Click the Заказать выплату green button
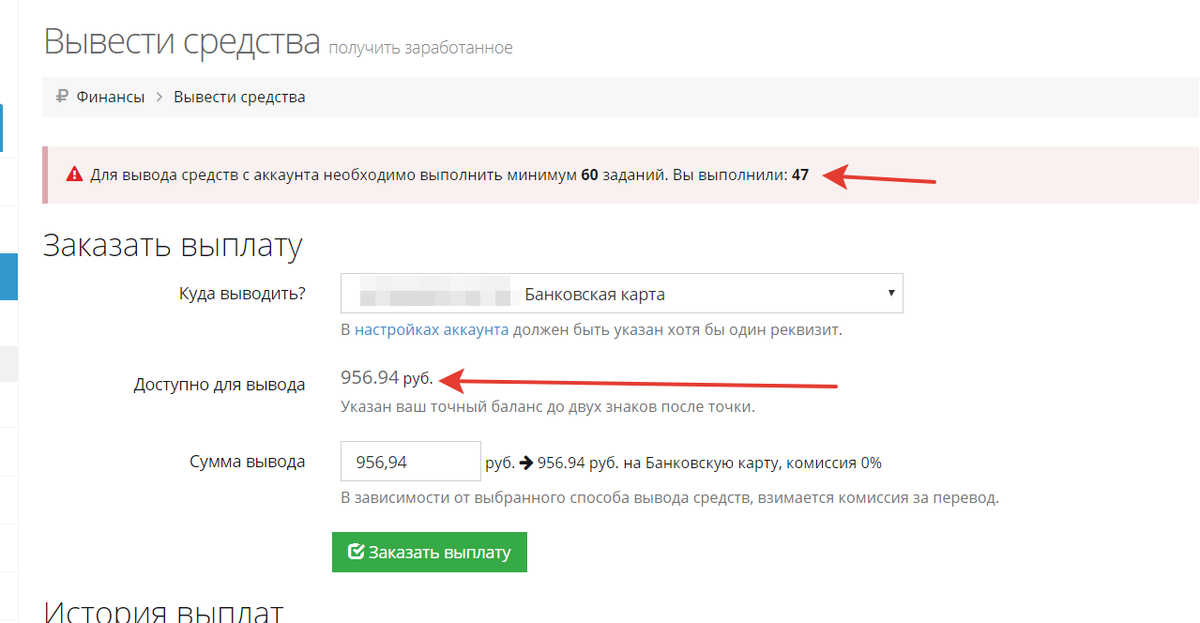 [x=429, y=552]
